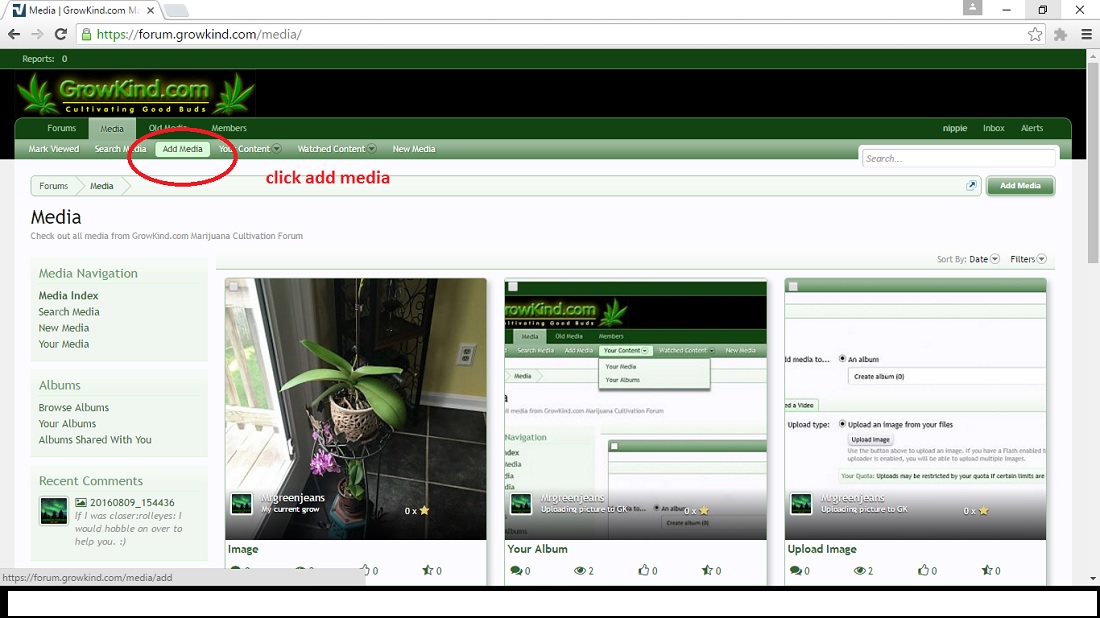1100x618 pixels.
Task: Open the Filters dropdown
Action: pyautogui.click(x=1028, y=260)
